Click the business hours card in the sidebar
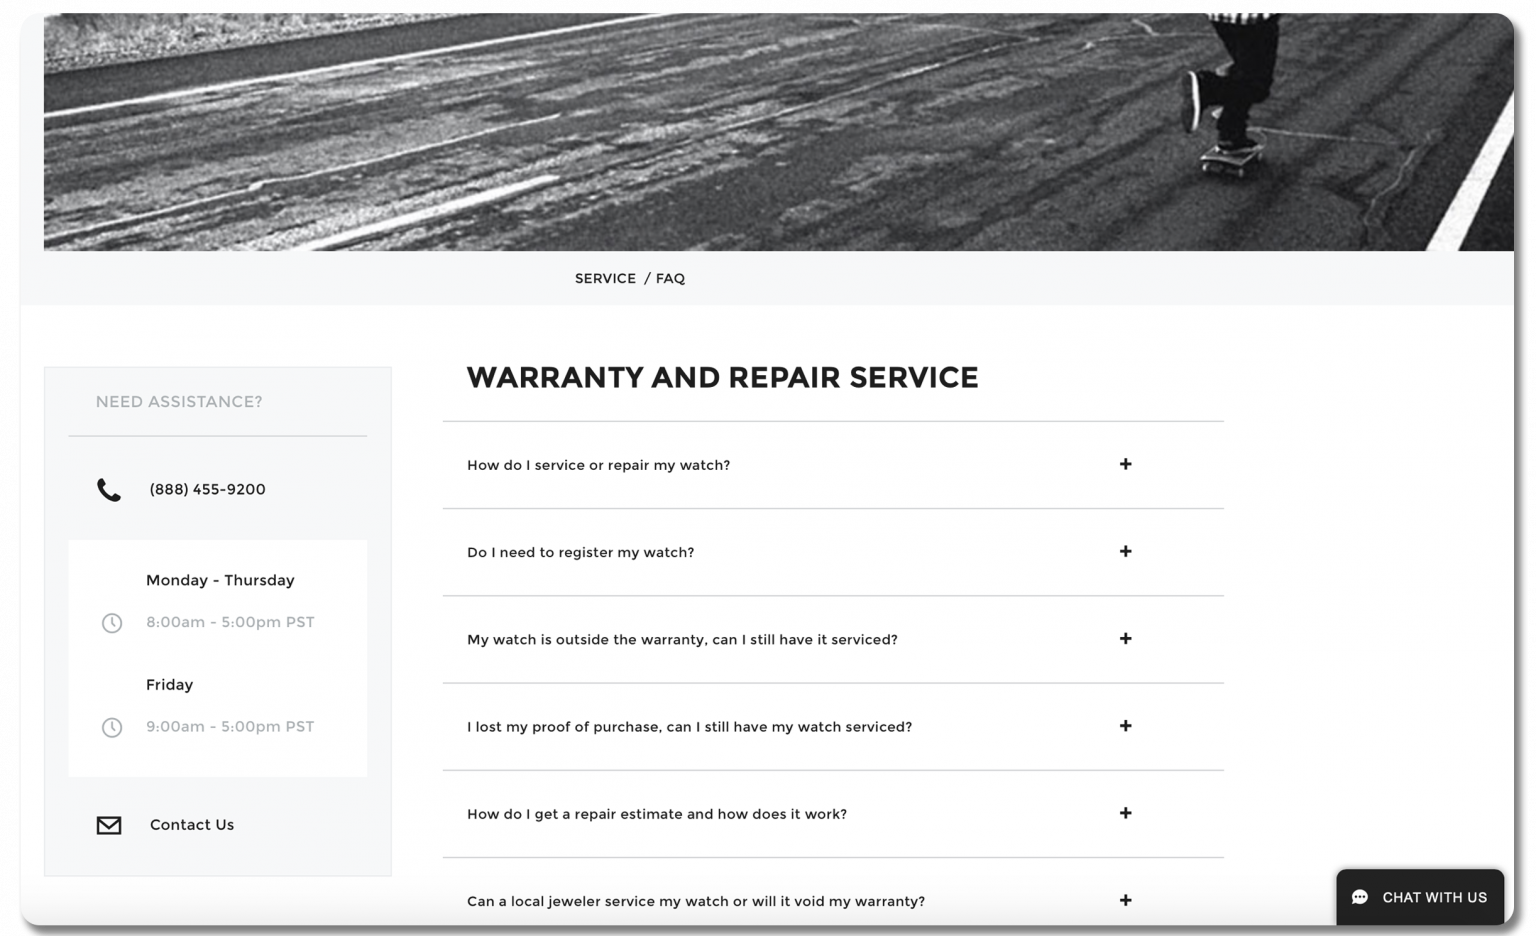Screen dimensions: 1536x936 tap(217, 658)
